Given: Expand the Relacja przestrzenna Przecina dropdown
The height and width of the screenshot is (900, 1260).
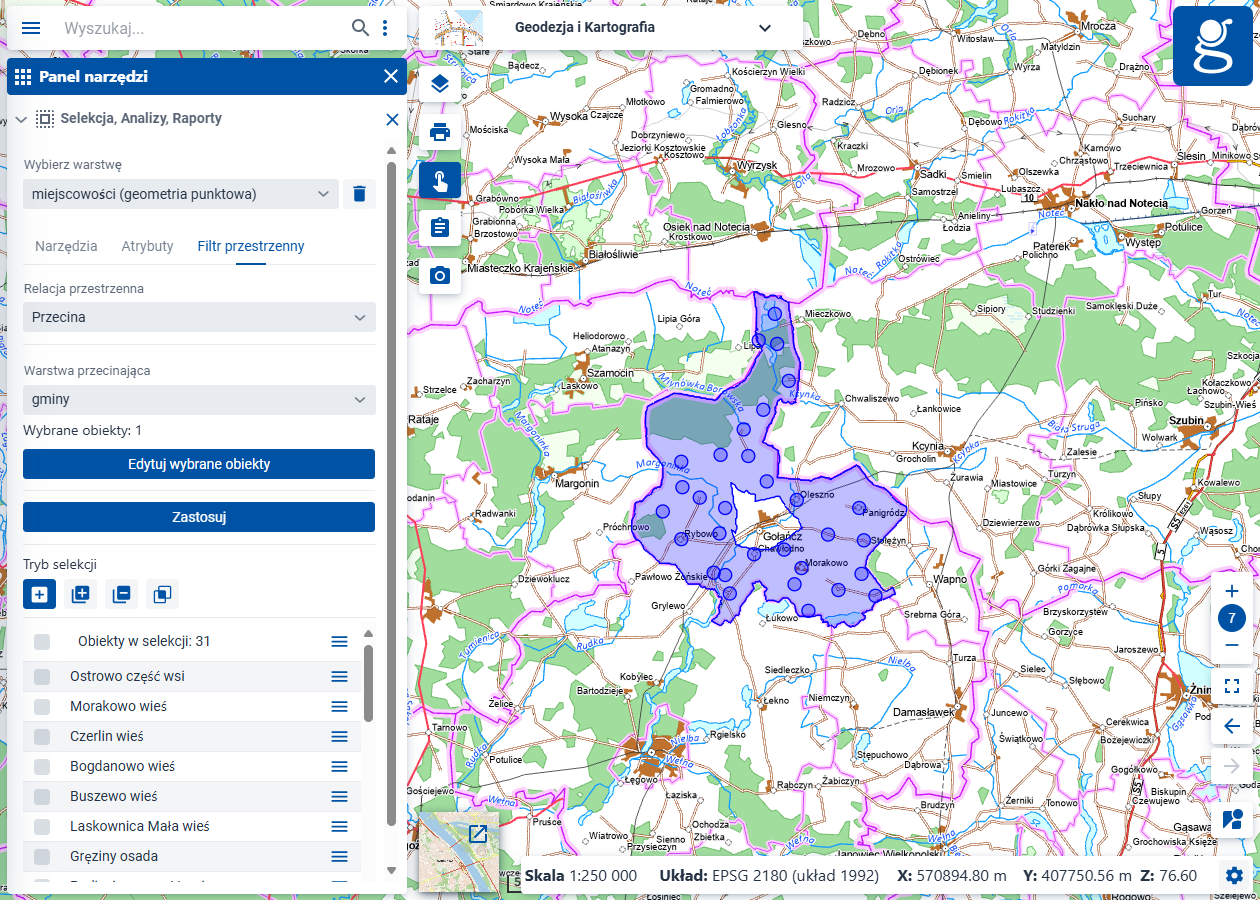Looking at the screenshot, I should tap(199, 317).
